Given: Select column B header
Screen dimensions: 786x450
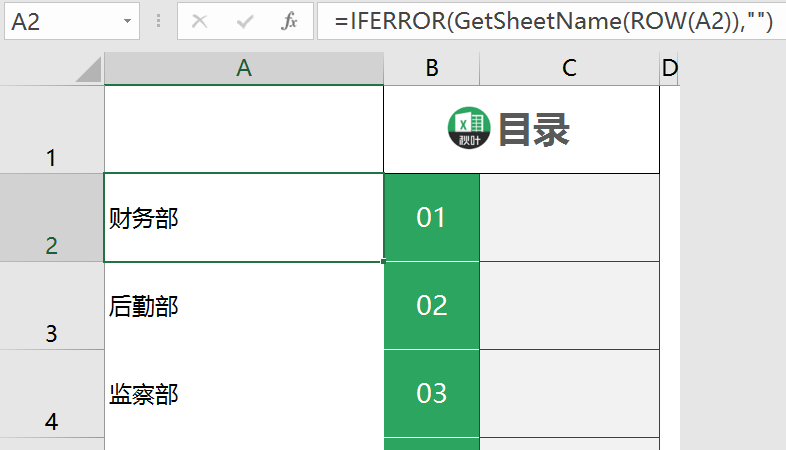Looking at the screenshot, I should [432, 68].
